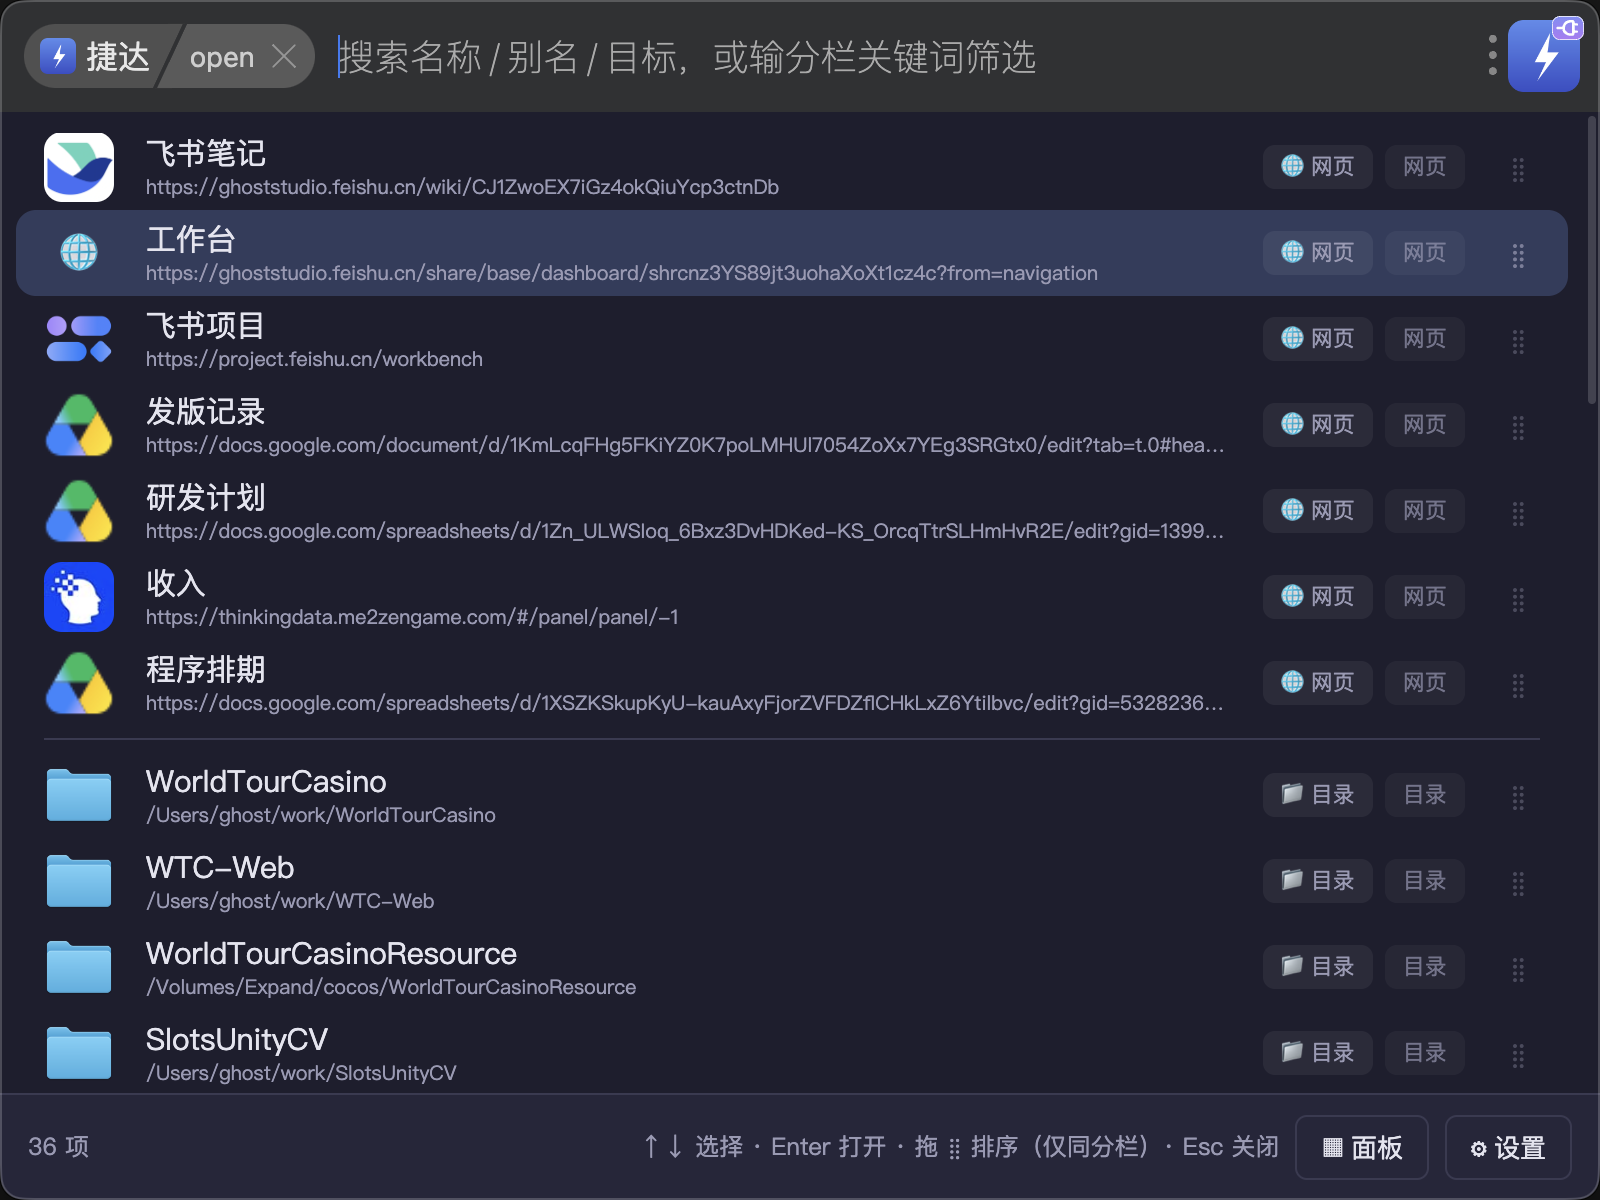This screenshot has width=1600, height=1200.
Task: Open the 面板 panel button
Action: pyautogui.click(x=1362, y=1147)
